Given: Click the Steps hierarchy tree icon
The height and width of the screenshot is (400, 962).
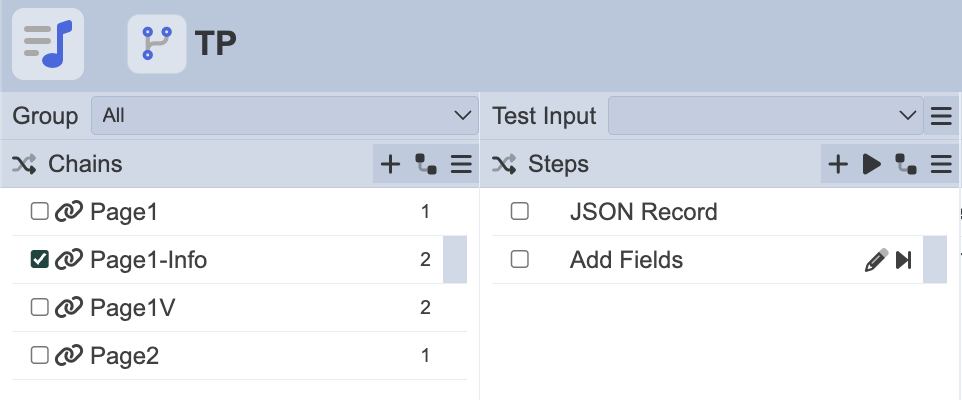Looking at the screenshot, I should click(x=906, y=164).
